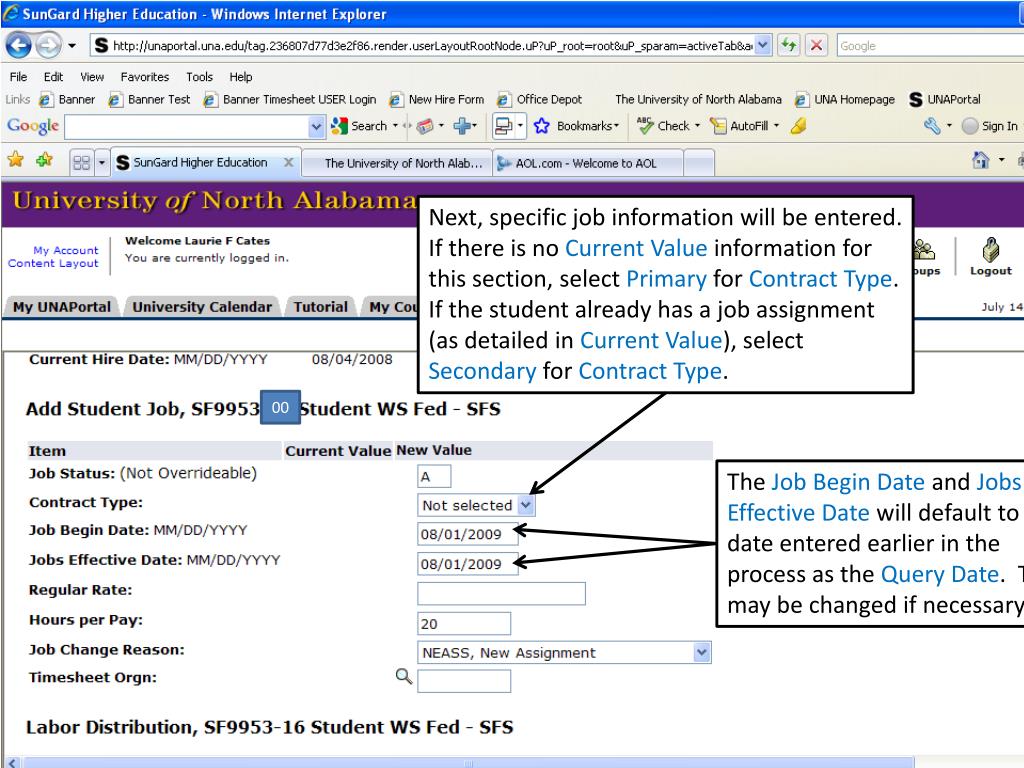Click the Timesheet Orgn input field
Image resolution: width=1024 pixels, height=768 pixels.
click(464, 681)
